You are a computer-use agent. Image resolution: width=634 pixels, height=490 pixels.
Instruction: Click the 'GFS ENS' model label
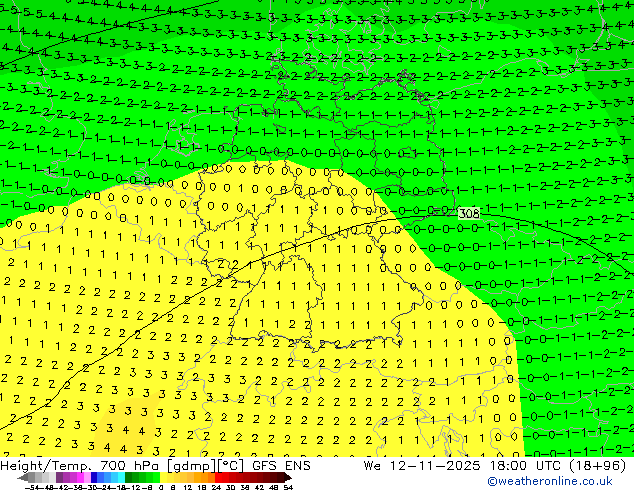click(281, 466)
